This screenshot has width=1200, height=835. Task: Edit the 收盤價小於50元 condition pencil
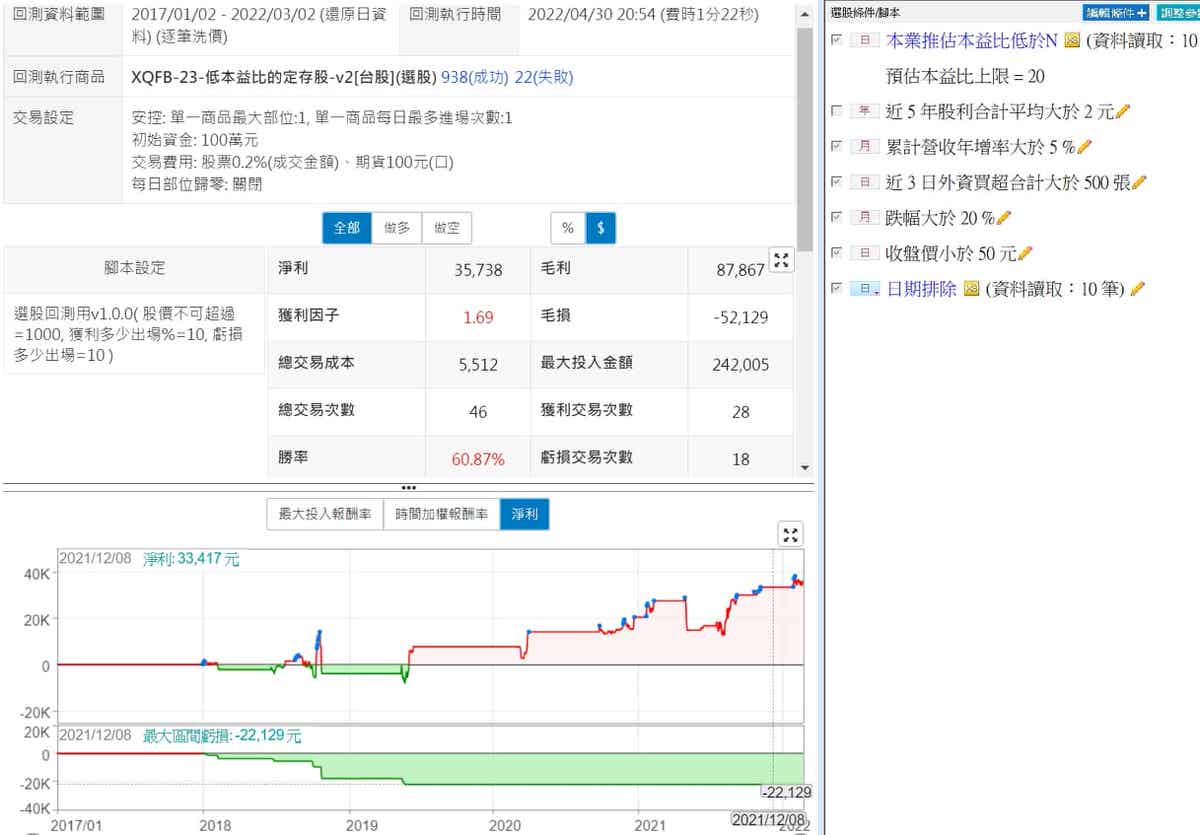pyautogui.click(x=1025, y=253)
